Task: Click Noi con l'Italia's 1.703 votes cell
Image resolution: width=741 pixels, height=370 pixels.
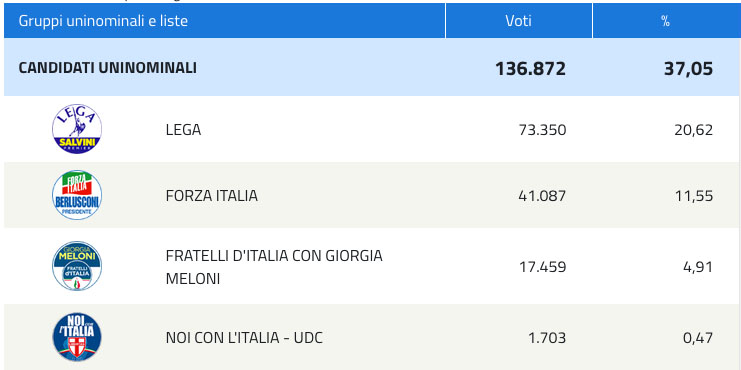Action: click(547, 338)
